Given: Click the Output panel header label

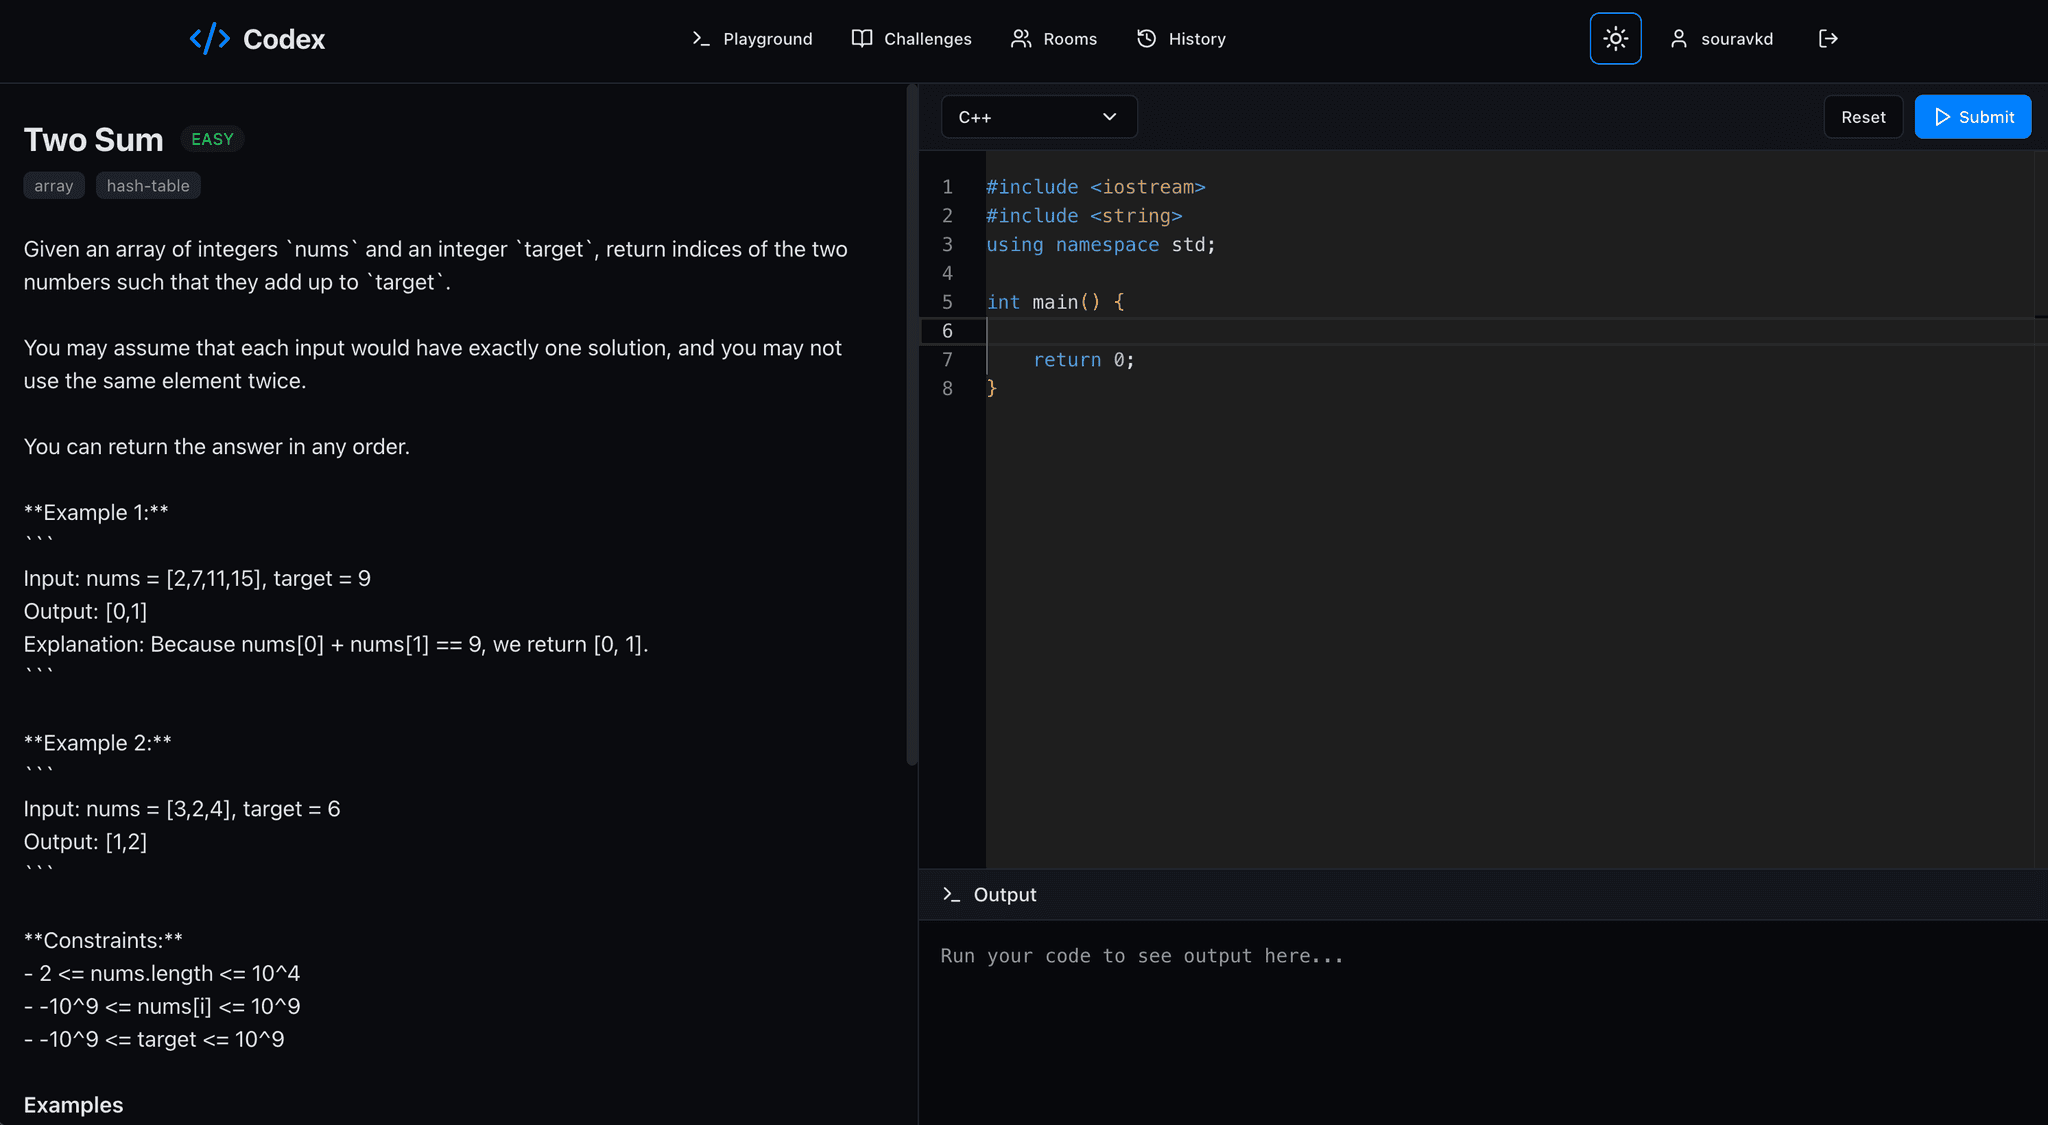Looking at the screenshot, I should point(1005,895).
